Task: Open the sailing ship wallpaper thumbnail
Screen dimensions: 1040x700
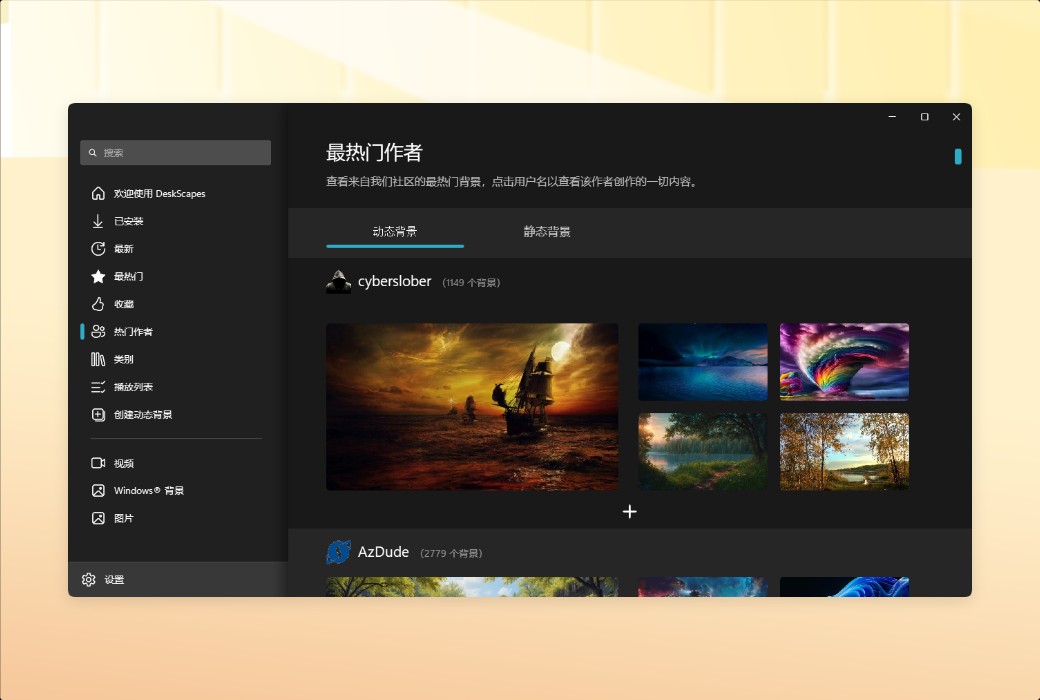Action: (x=471, y=406)
